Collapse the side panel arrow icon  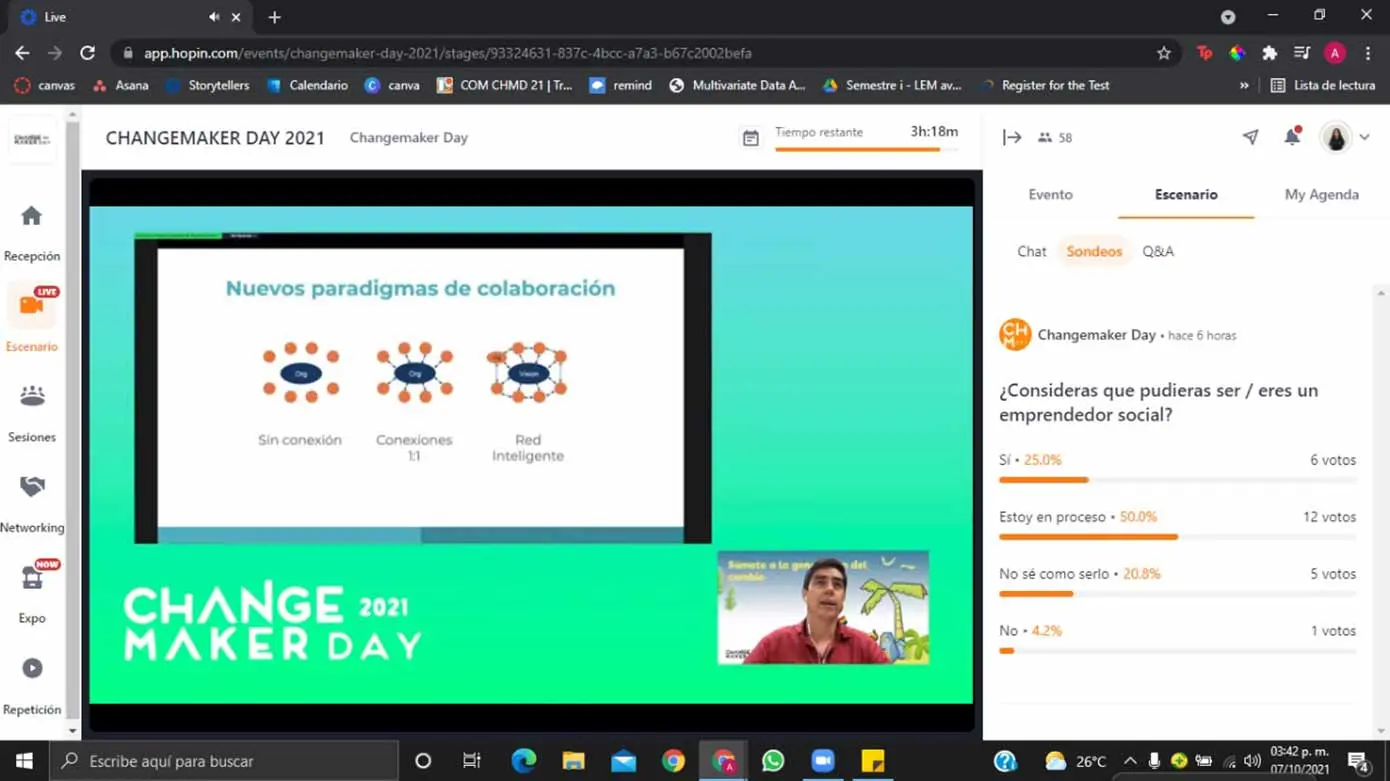[1012, 138]
